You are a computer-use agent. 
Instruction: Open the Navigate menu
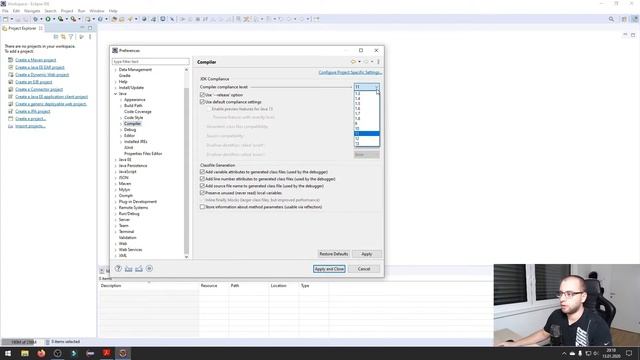point(32,11)
